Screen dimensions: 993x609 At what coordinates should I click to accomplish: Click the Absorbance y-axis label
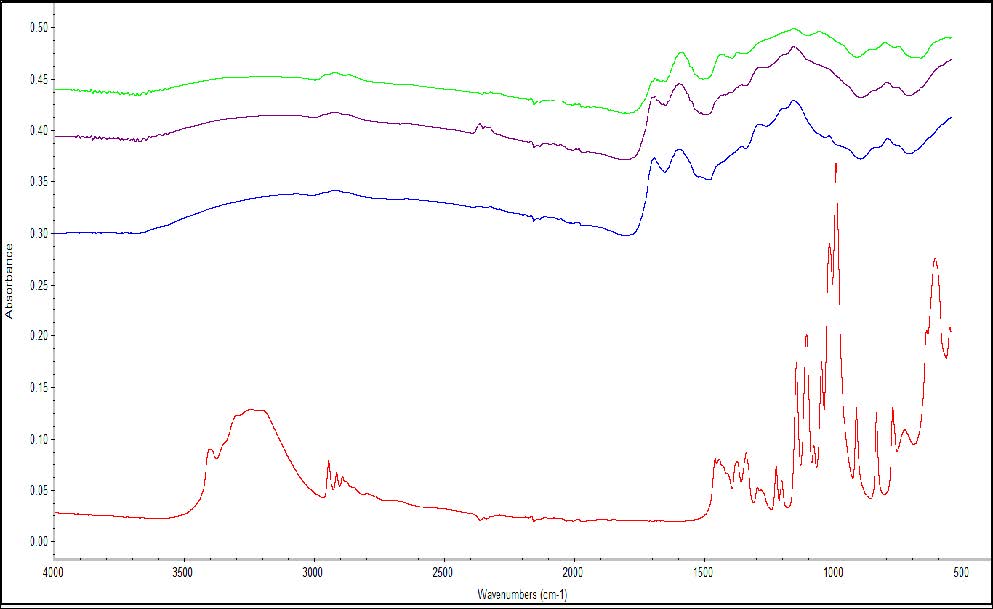(9, 283)
